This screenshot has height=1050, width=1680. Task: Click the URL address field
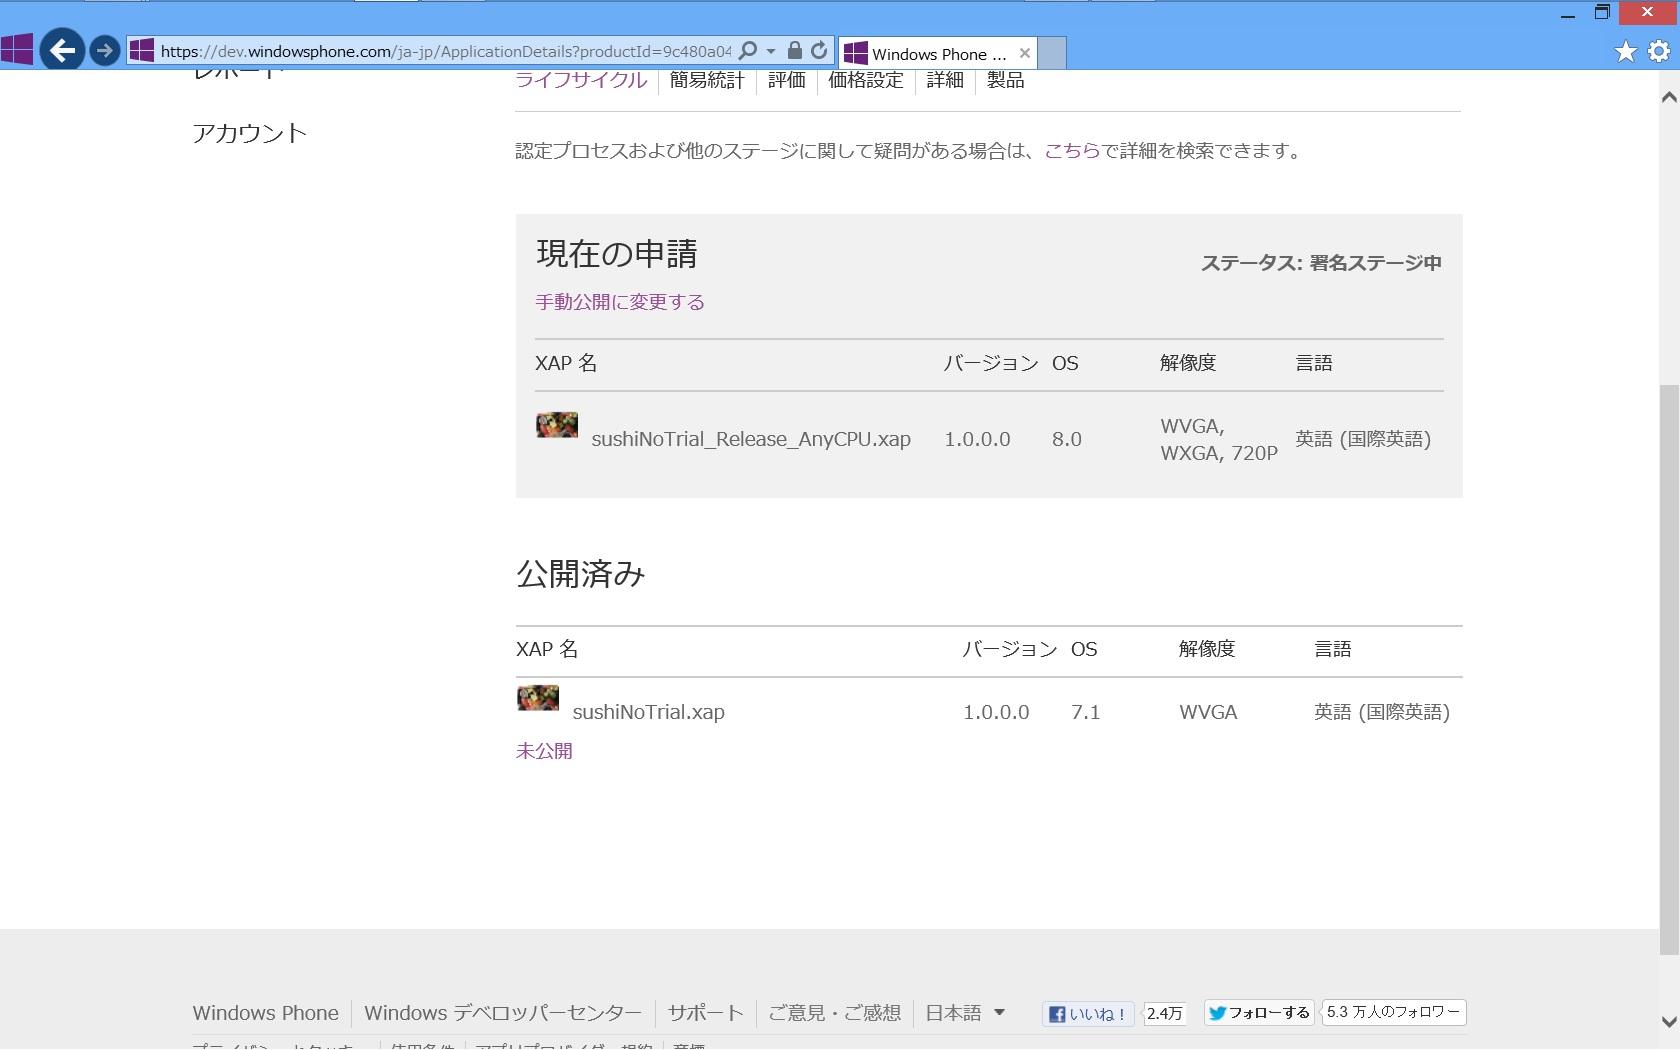(x=445, y=51)
